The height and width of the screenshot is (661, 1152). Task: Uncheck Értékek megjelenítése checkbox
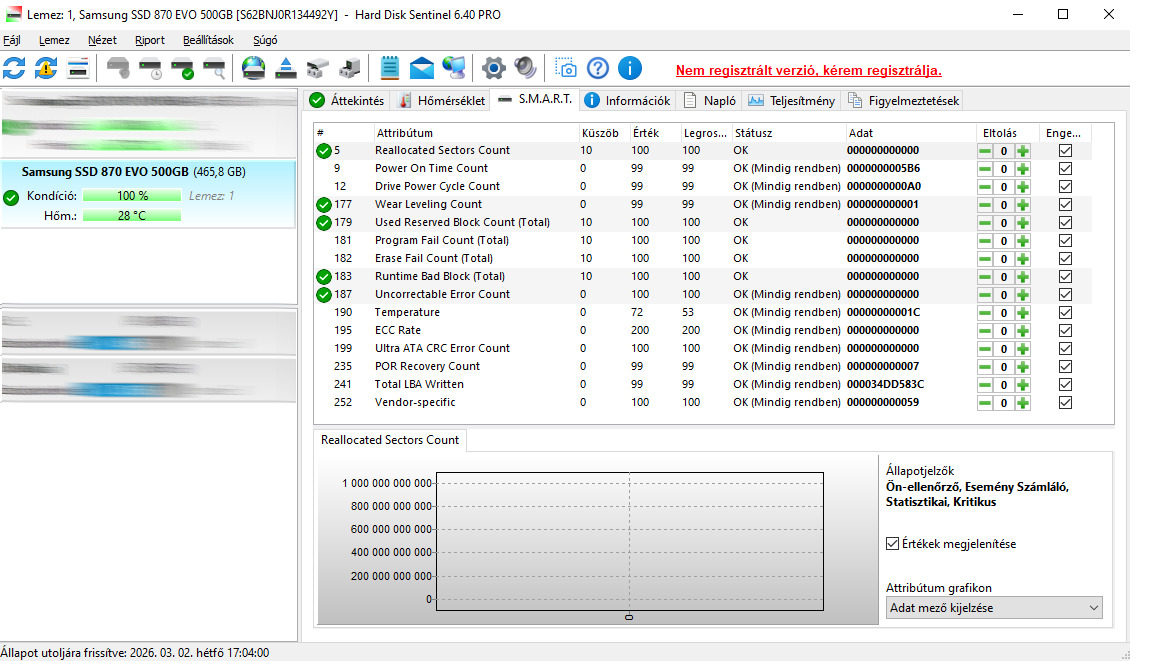coord(893,543)
